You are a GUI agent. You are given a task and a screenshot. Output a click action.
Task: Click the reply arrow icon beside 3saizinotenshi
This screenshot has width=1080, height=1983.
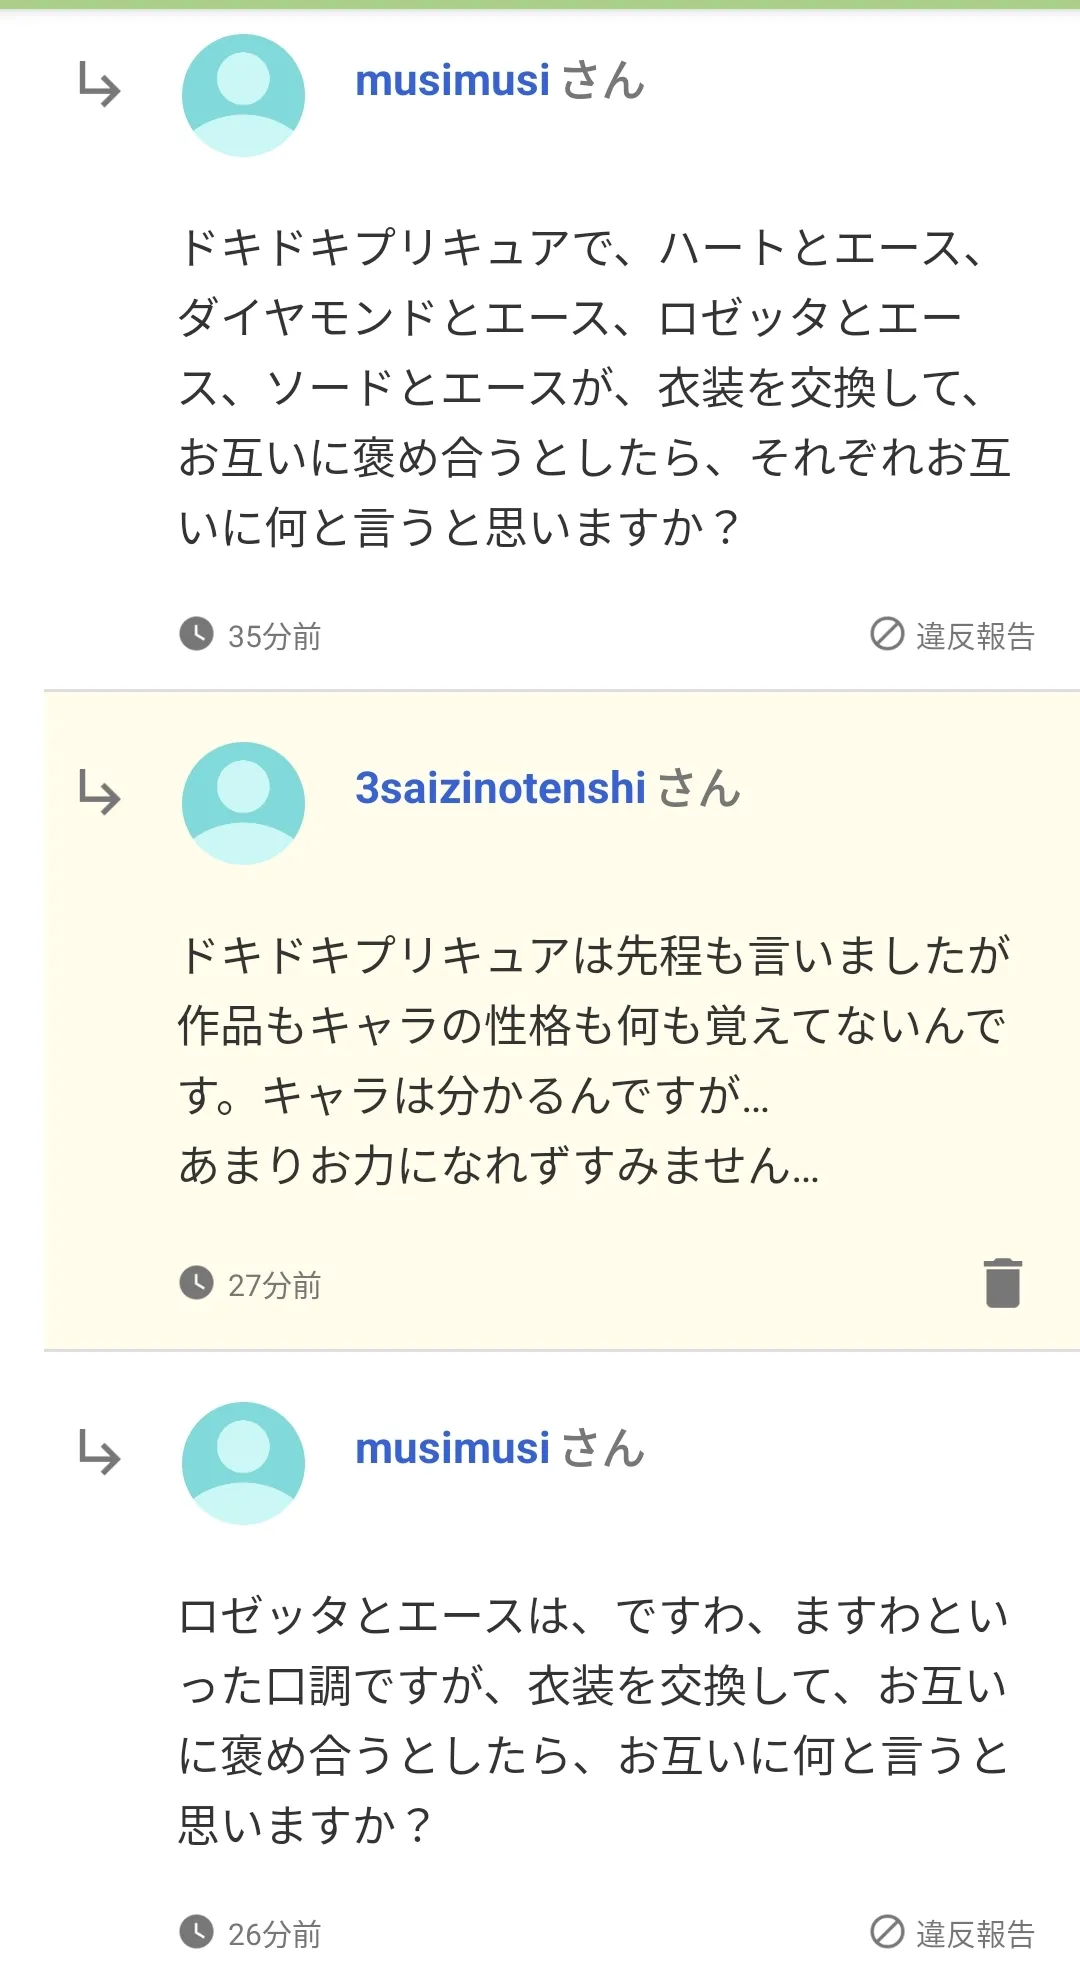(x=100, y=792)
